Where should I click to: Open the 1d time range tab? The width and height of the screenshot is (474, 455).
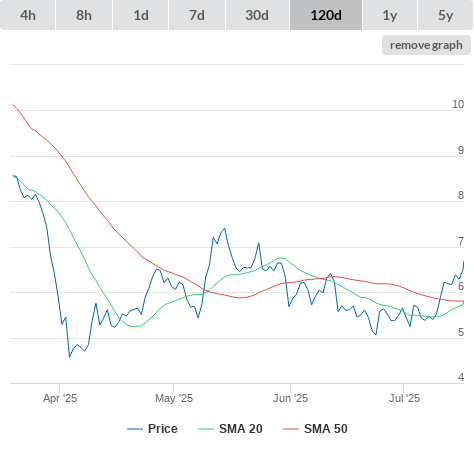pos(141,15)
